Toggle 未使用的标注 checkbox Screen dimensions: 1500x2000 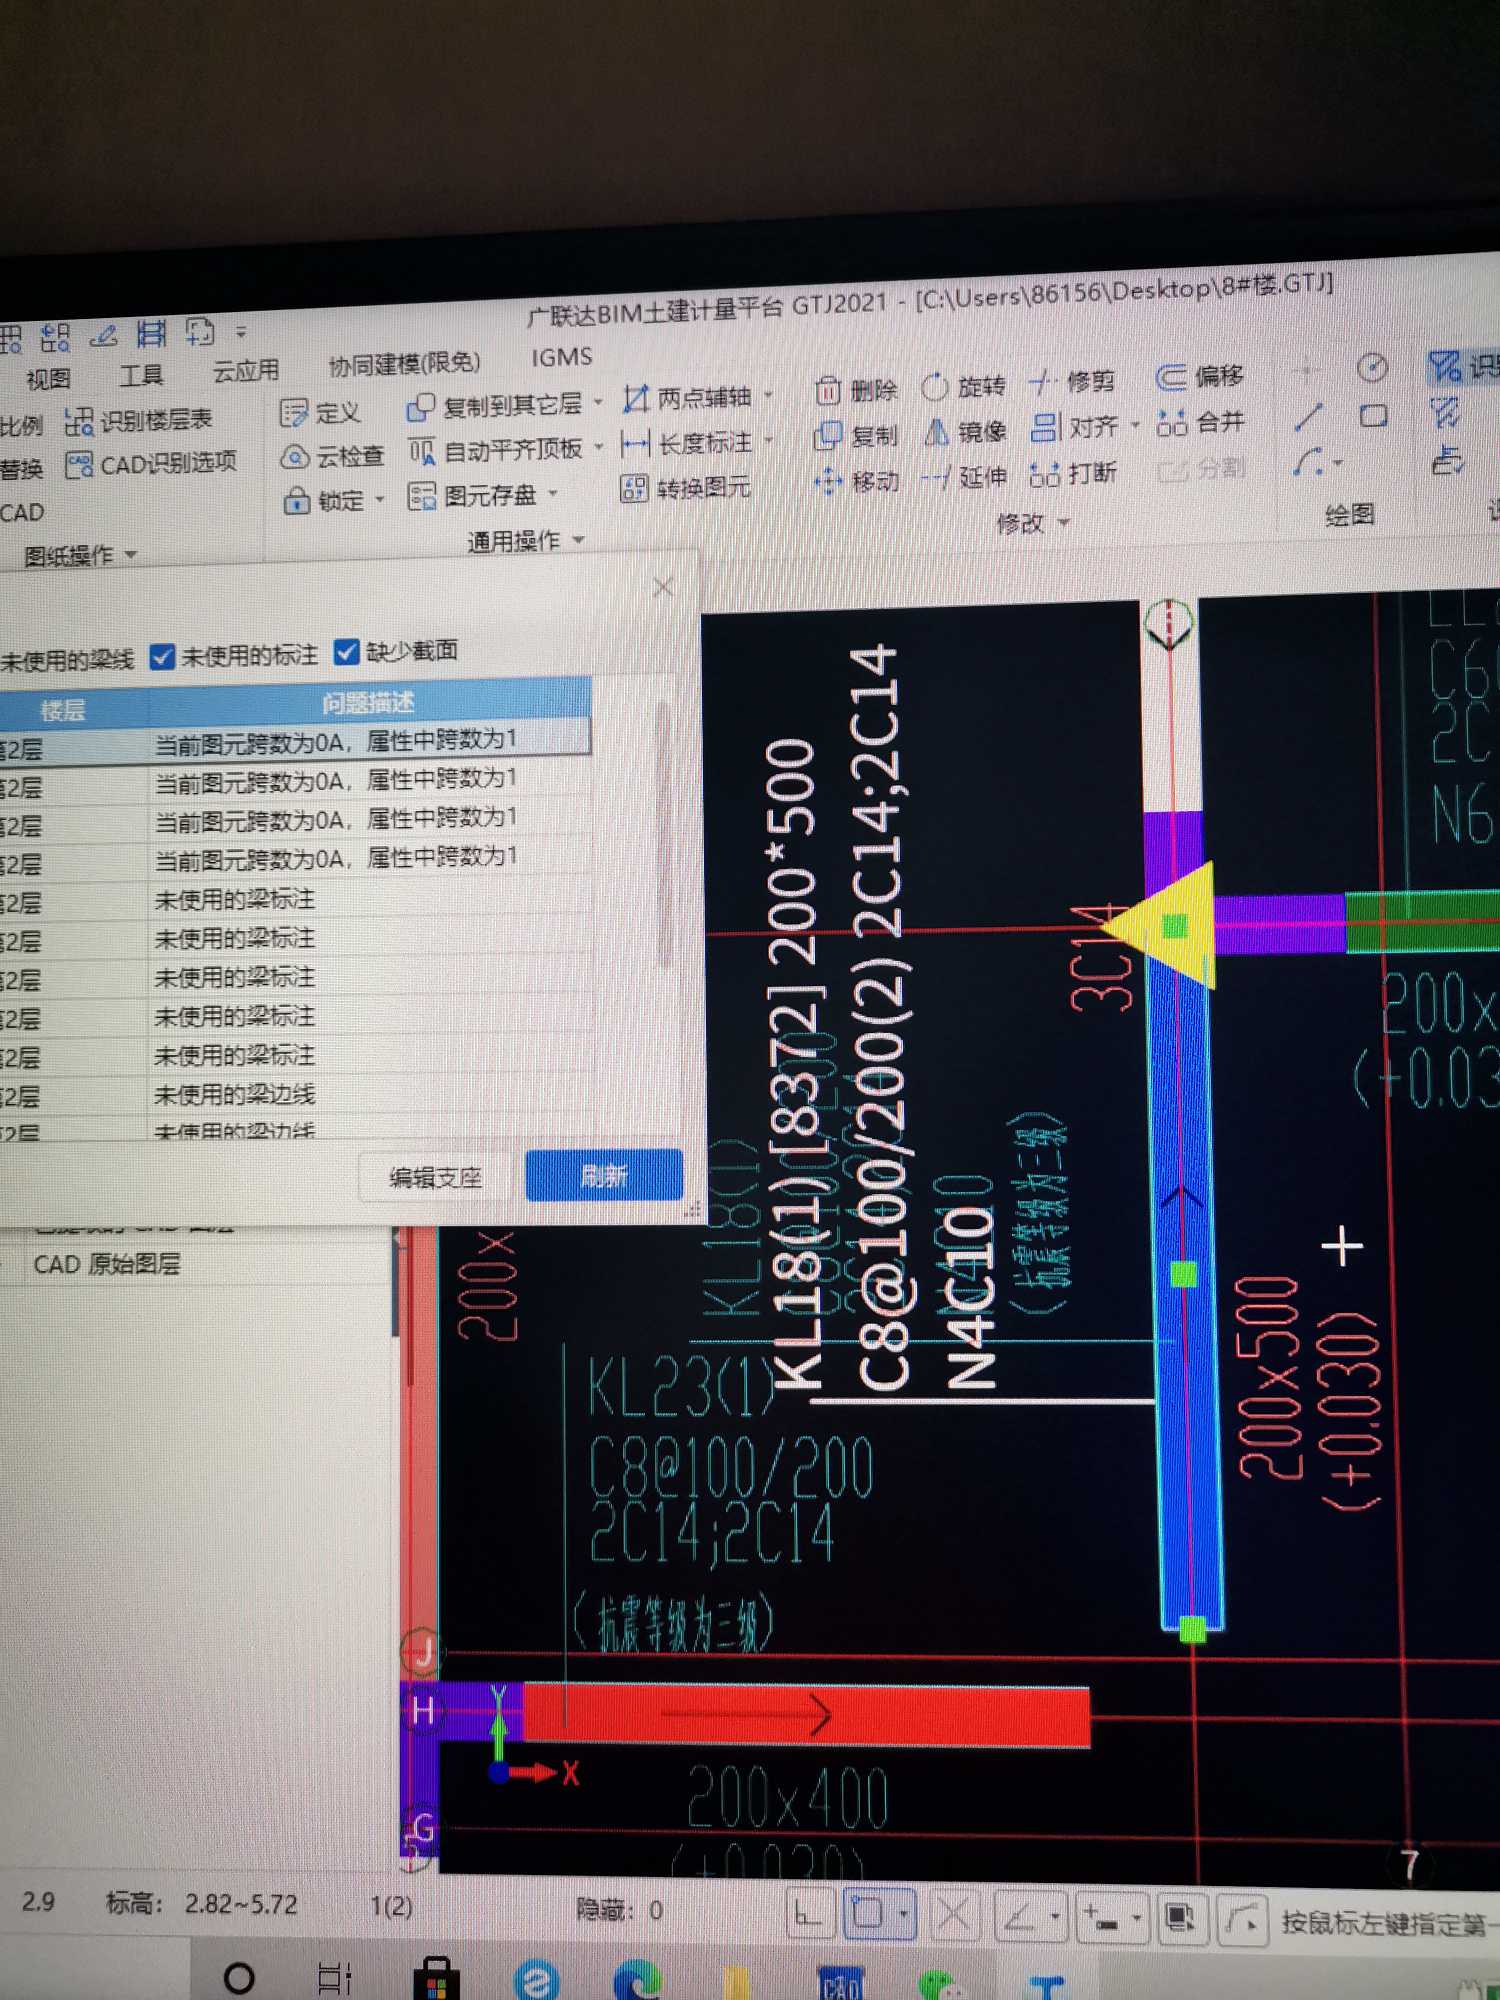pyautogui.click(x=162, y=657)
